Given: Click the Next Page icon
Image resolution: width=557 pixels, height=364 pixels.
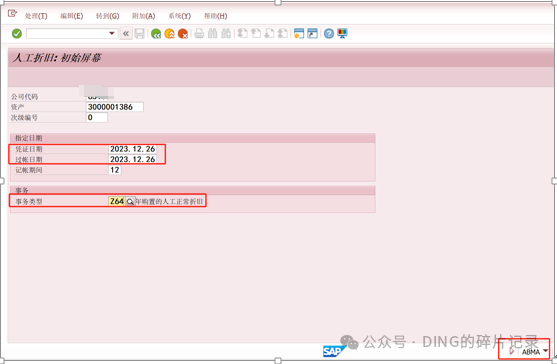Looking at the screenshot, I should click(x=269, y=34).
